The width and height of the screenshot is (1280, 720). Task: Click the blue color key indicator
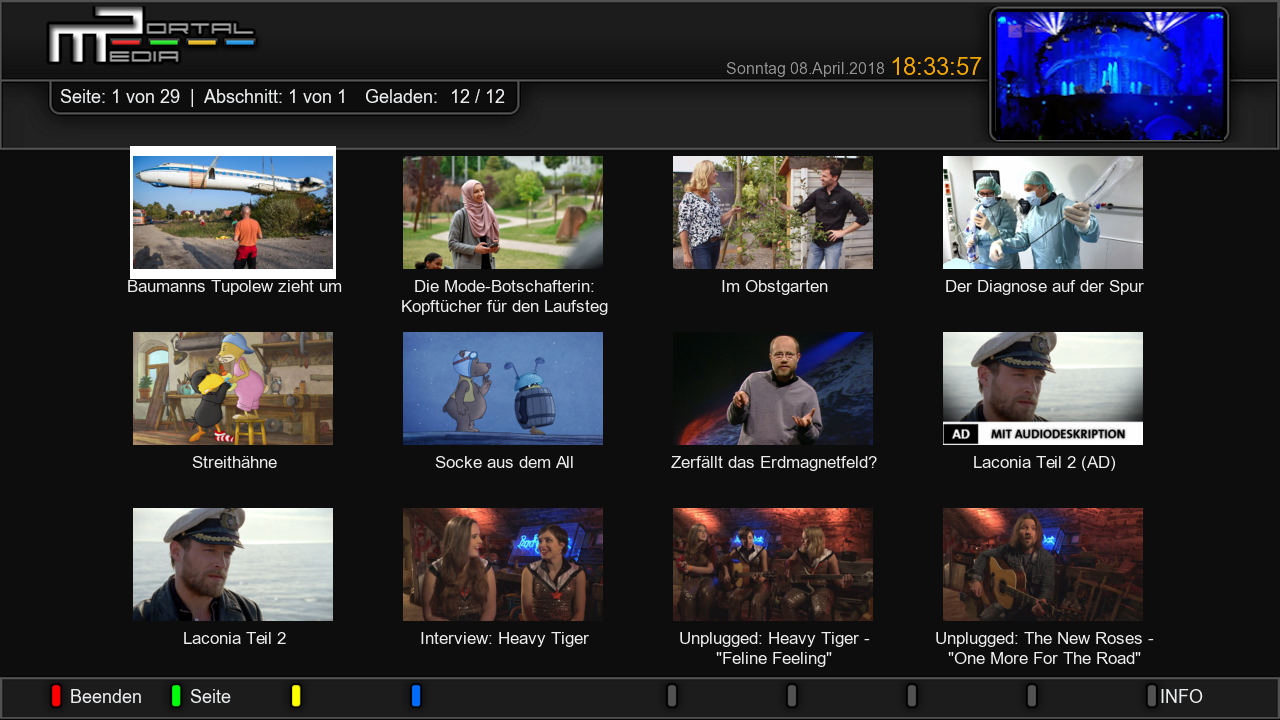416,696
